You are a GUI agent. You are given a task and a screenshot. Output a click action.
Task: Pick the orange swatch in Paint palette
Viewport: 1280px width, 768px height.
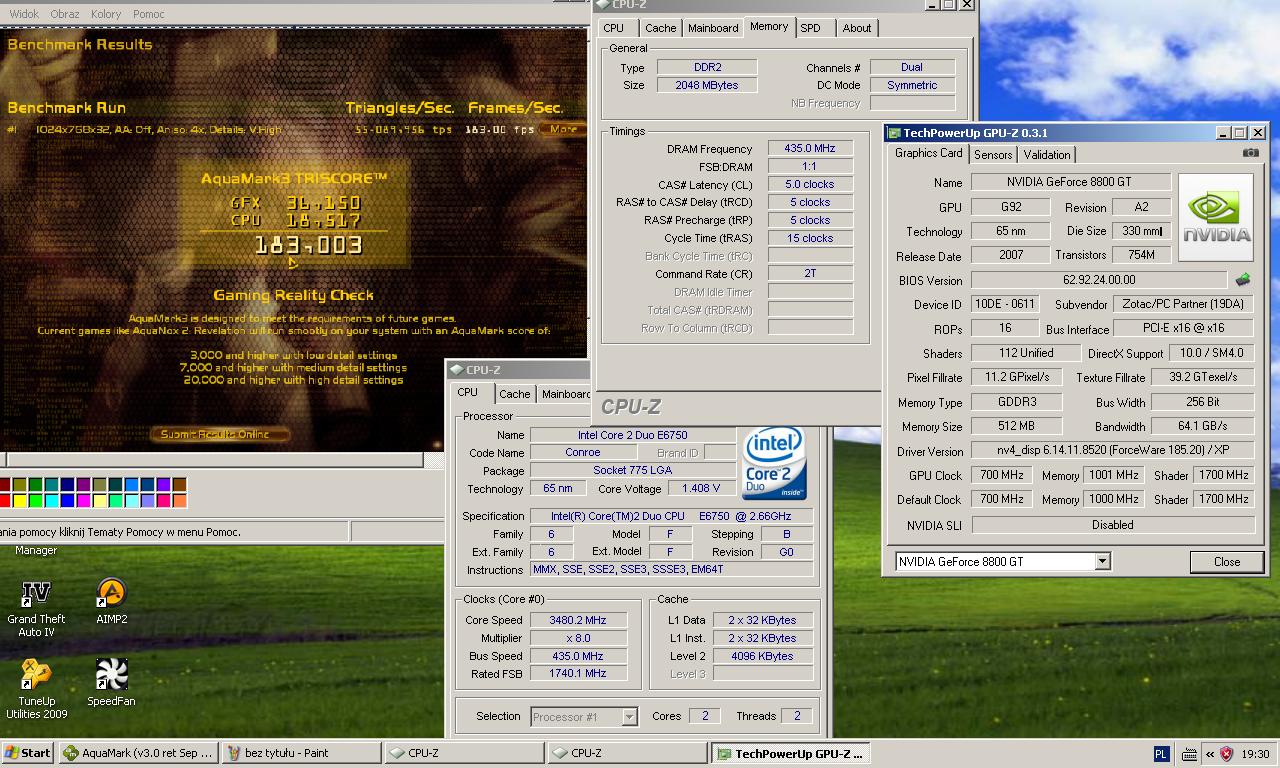(x=179, y=501)
